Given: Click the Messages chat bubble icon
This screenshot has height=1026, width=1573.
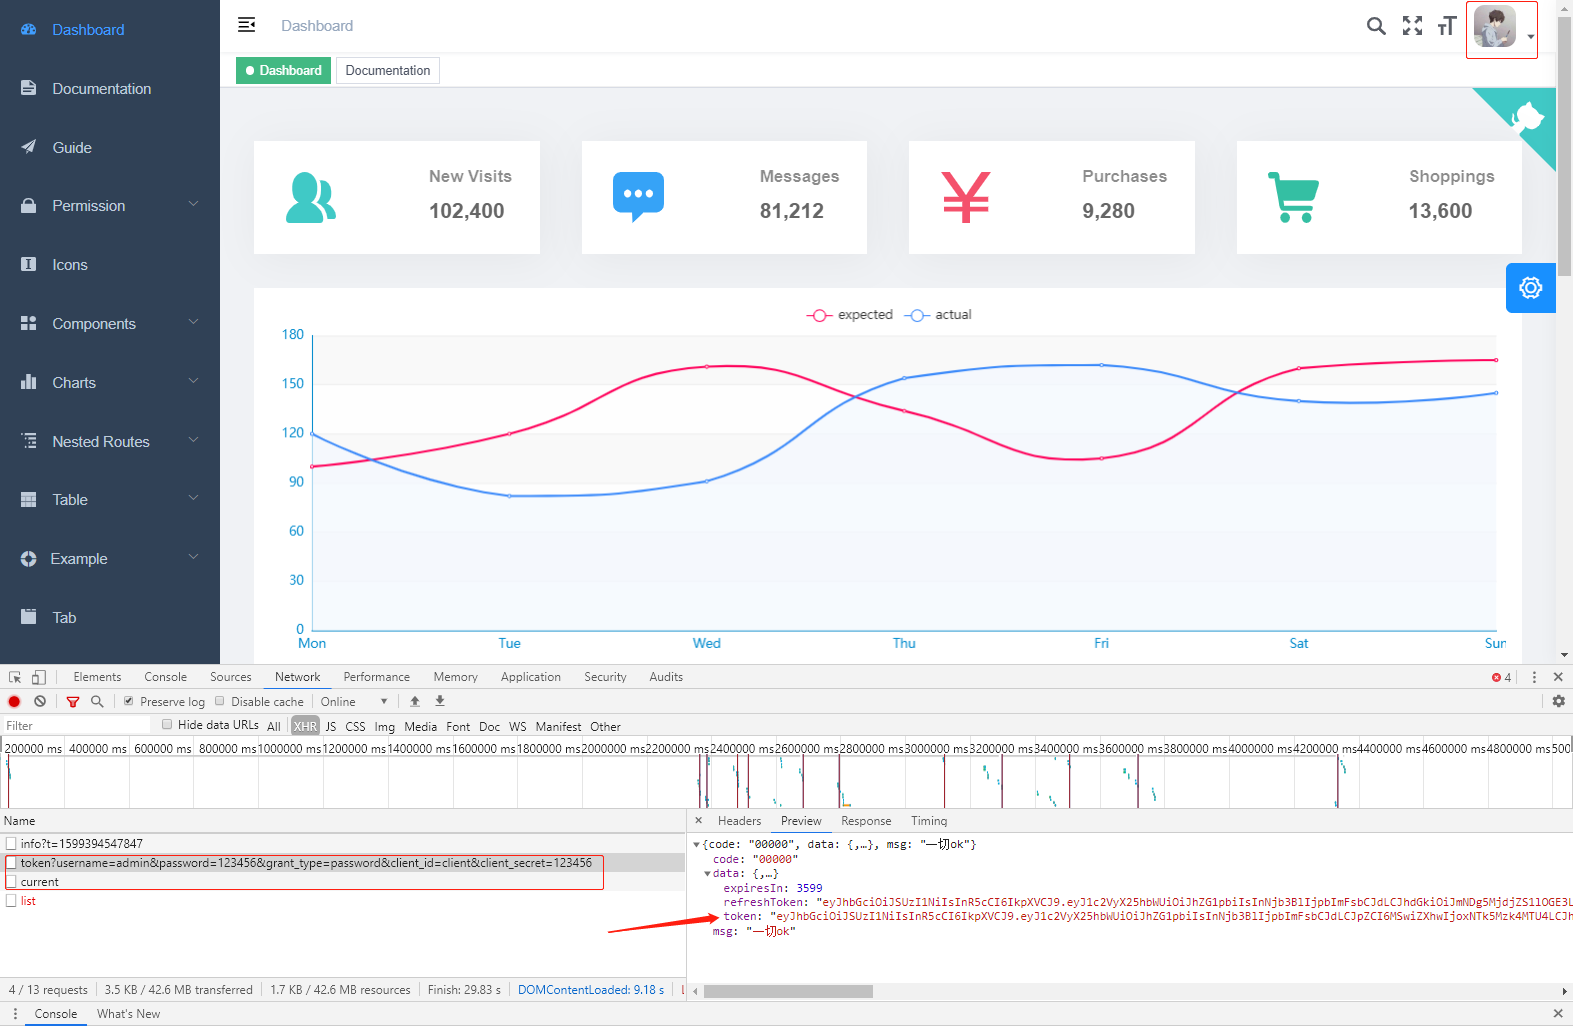Looking at the screenshot, I should [638, 197].
